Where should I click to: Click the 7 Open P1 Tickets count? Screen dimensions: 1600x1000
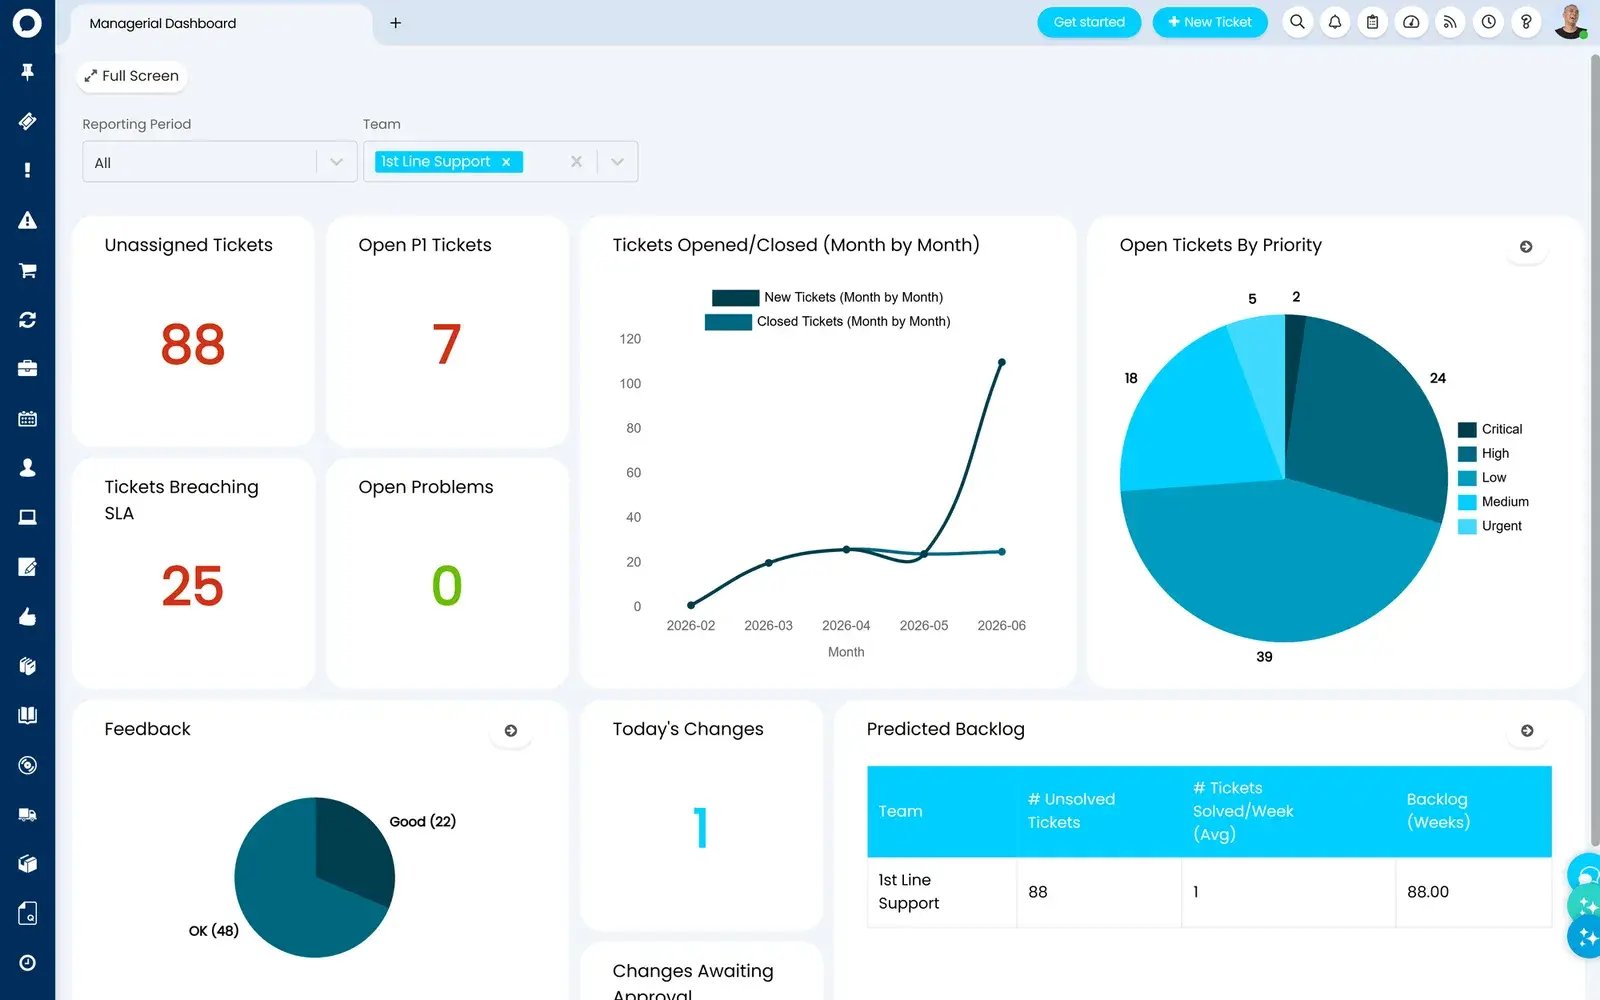(446, 345)
